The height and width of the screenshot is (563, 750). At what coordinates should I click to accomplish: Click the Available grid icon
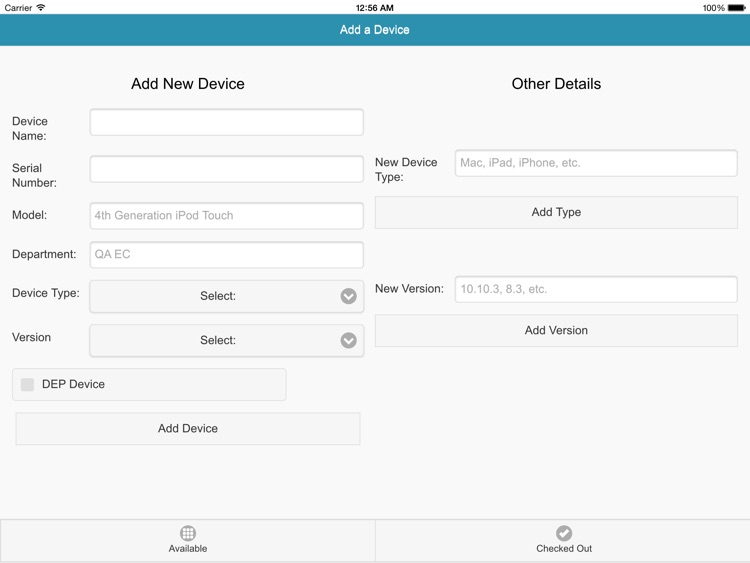point(188,533)
